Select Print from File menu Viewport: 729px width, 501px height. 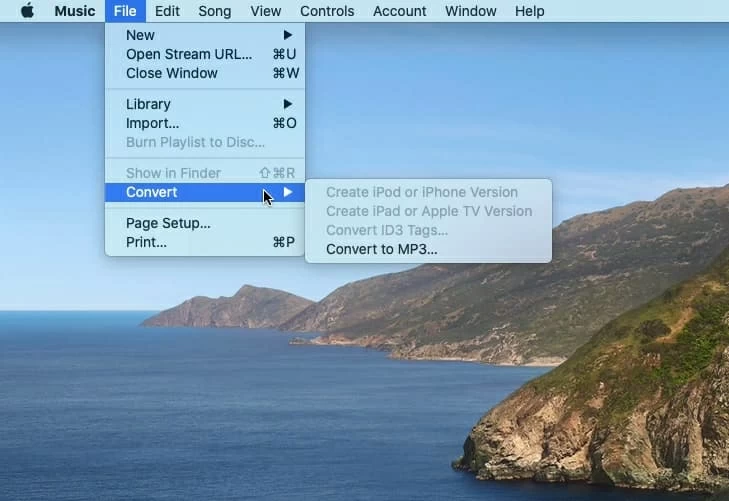(x=146, y=242)
